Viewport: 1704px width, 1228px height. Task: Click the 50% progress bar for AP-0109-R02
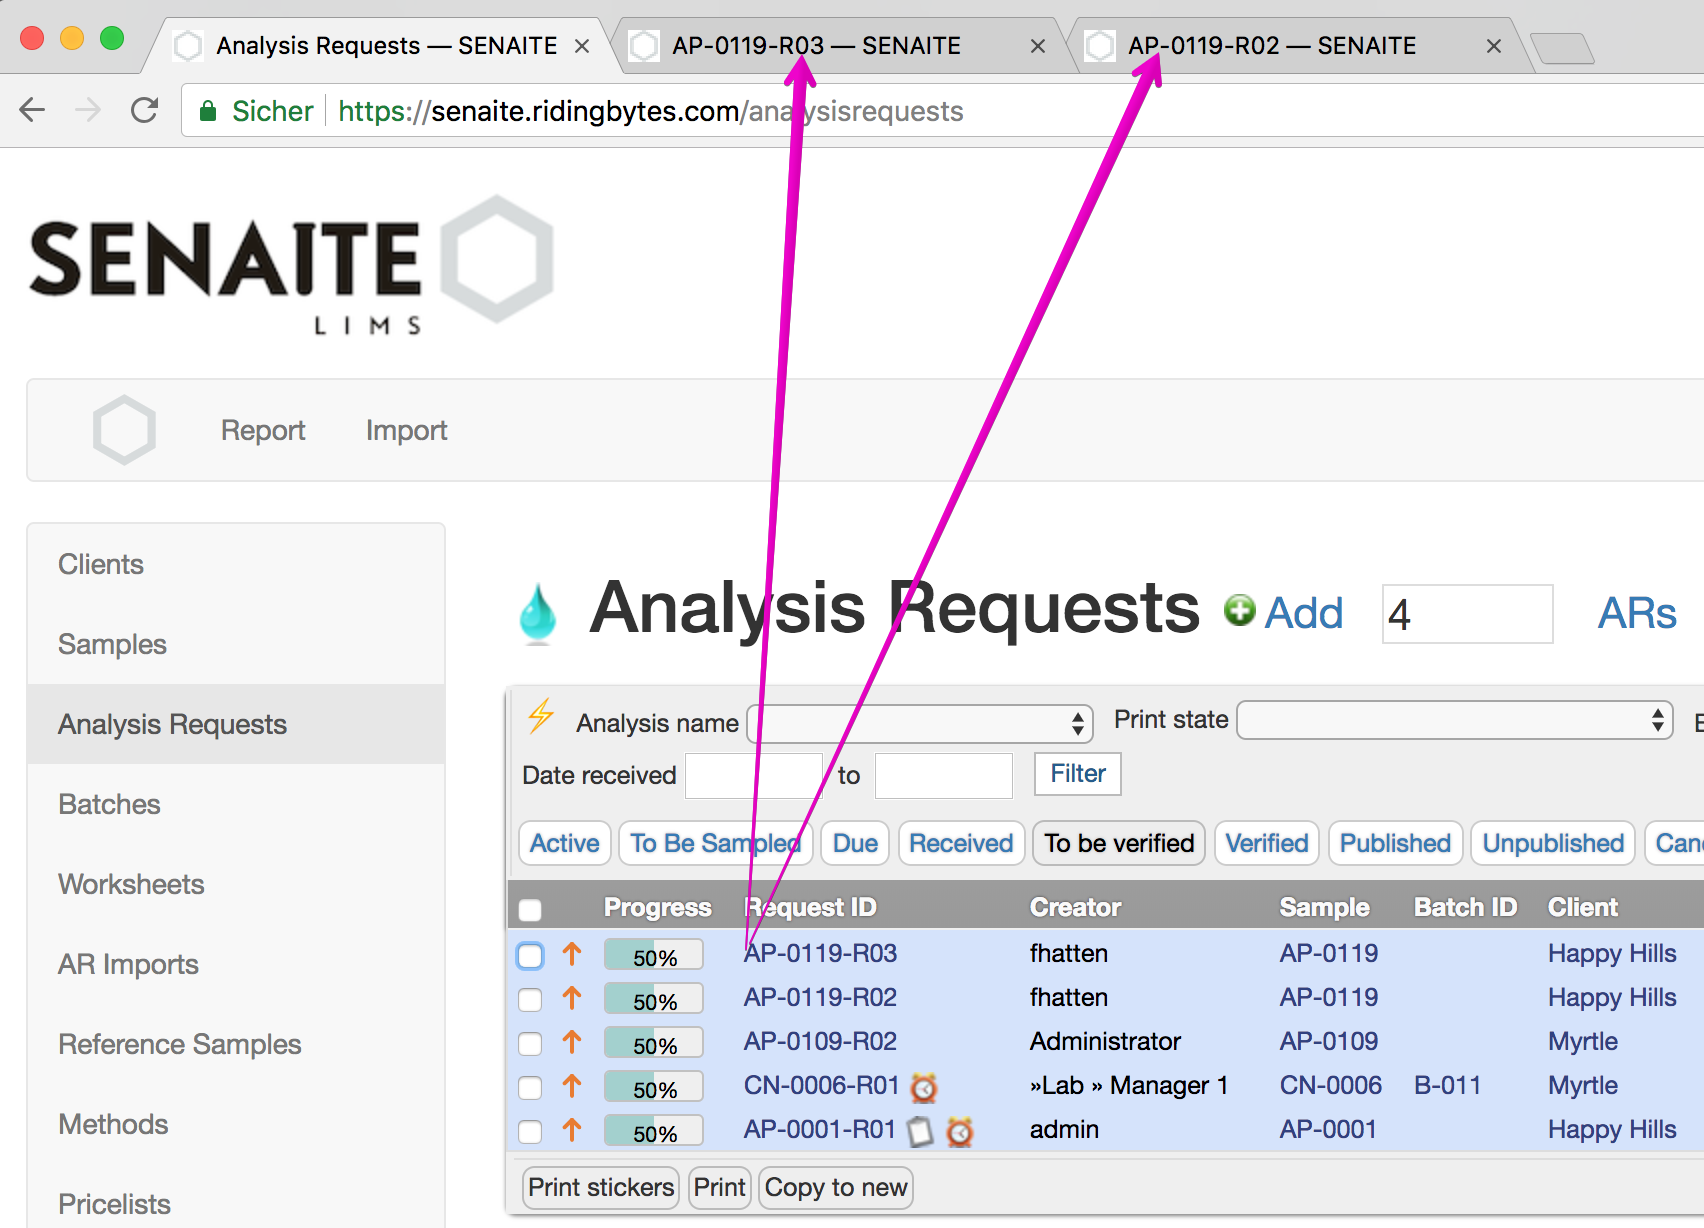click(x=654, y=1043)
